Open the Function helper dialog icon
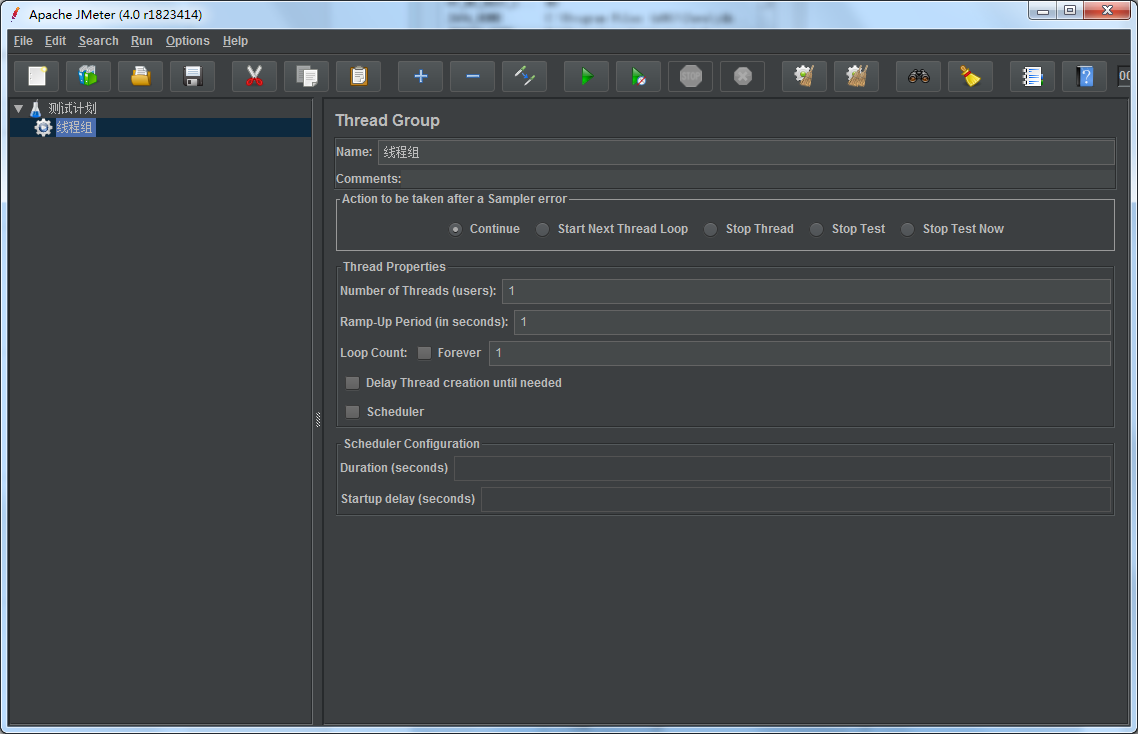This screenshot has height=734, width=1138. (x=1032, y=76)
